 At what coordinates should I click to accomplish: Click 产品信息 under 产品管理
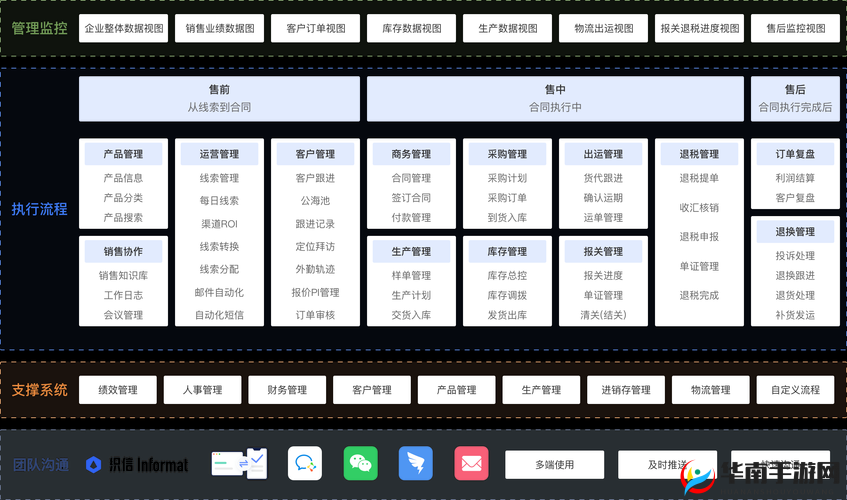click(123, 178)
